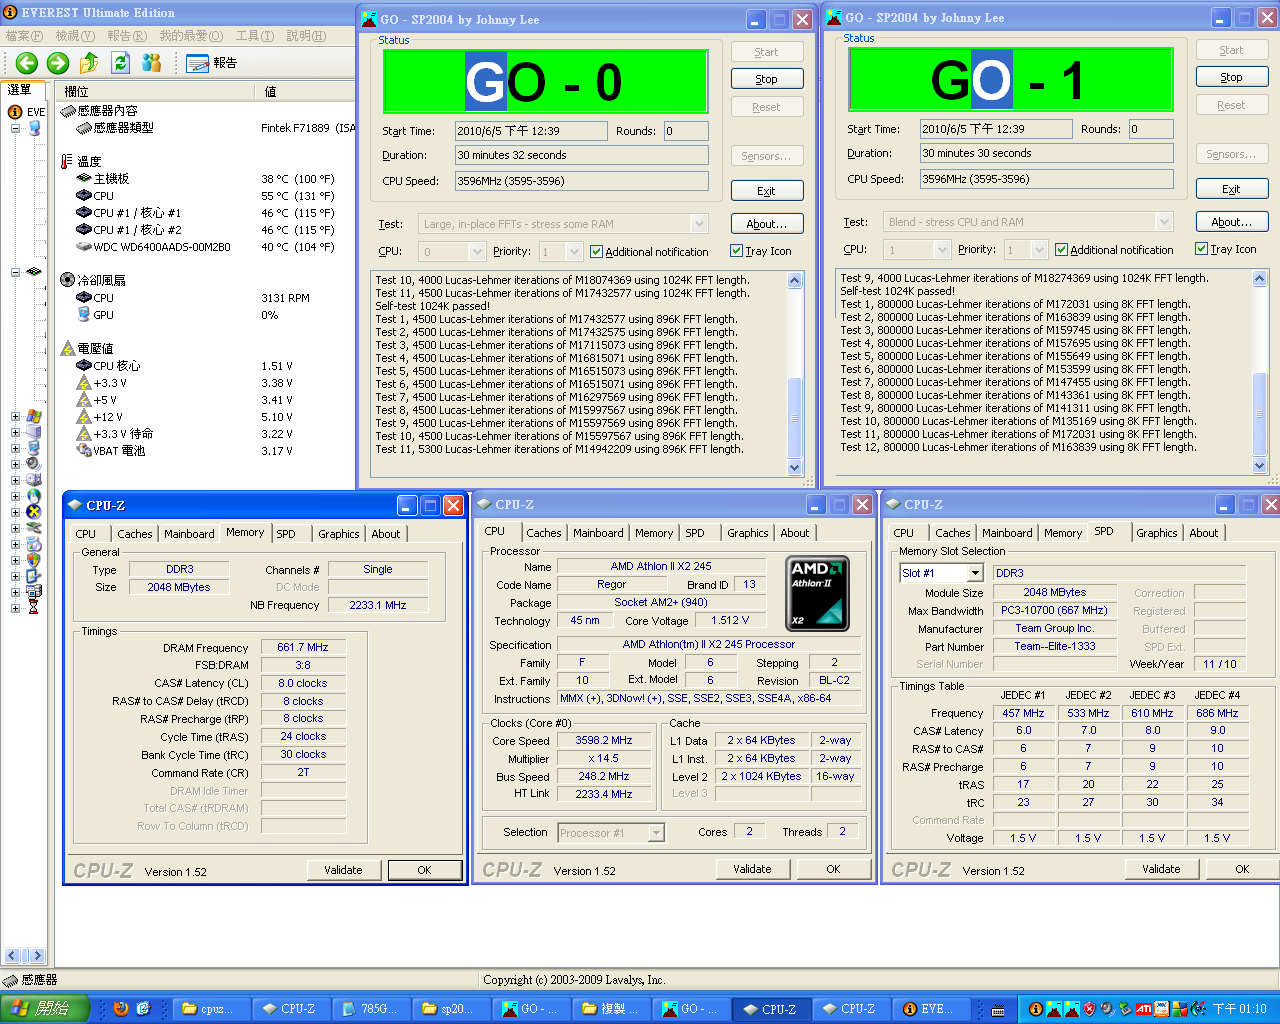Click the EVEREST tree horizontal scroll right arrow
The image size is (1280, 1024).
coord(37,955)
